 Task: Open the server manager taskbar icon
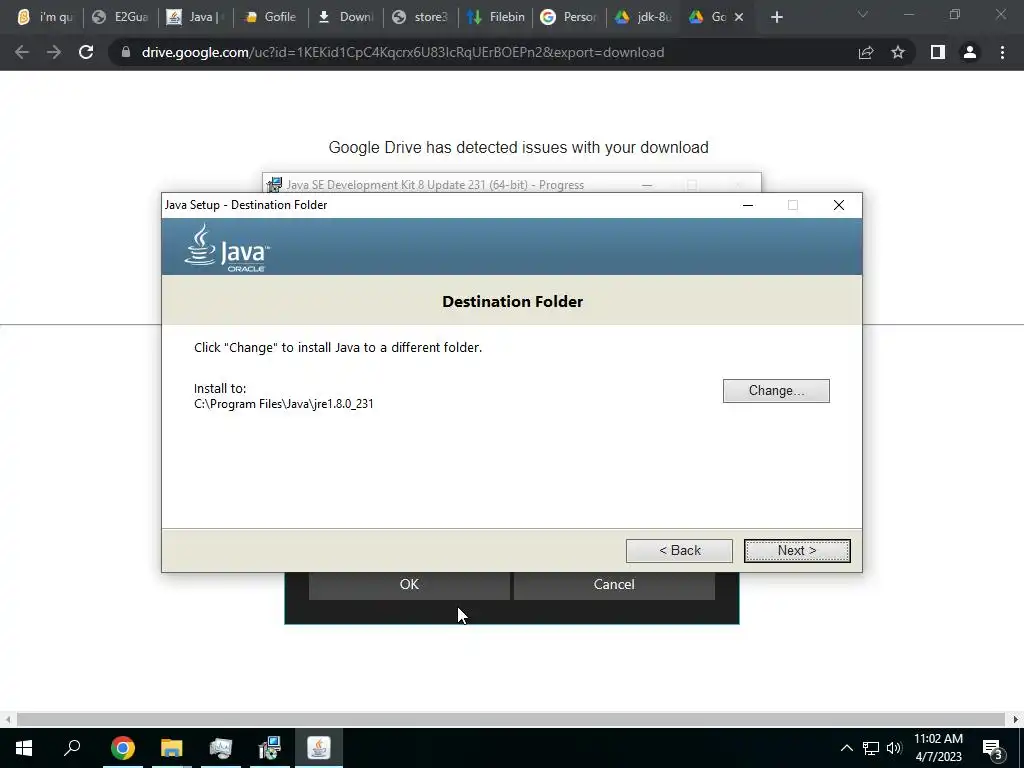point(221,748)
